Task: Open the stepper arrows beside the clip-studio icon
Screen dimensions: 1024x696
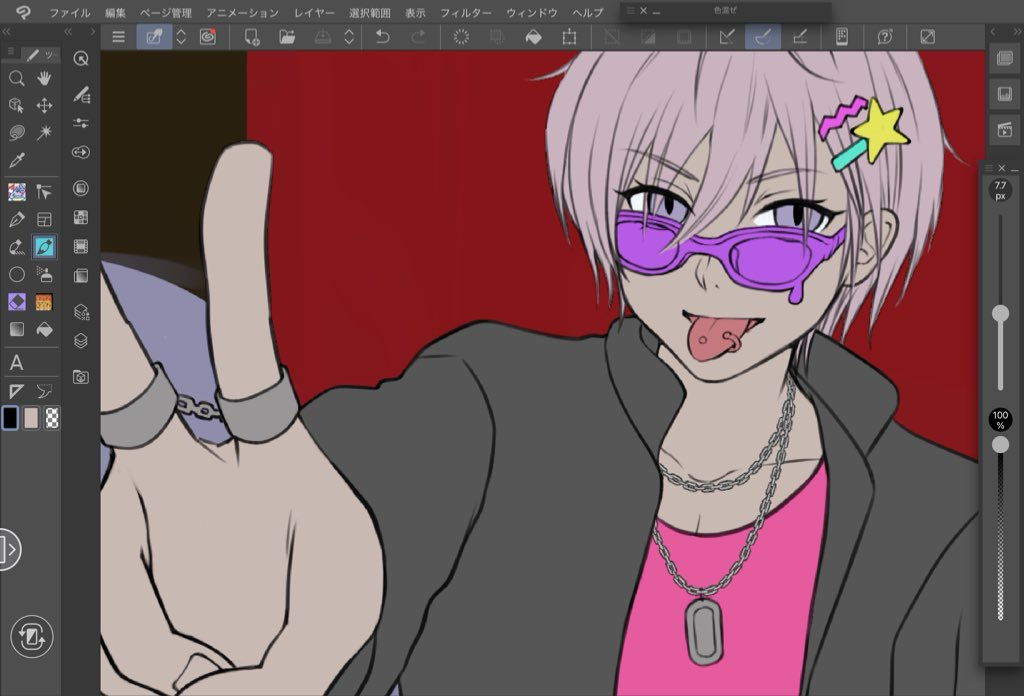Action: point(181,37)
